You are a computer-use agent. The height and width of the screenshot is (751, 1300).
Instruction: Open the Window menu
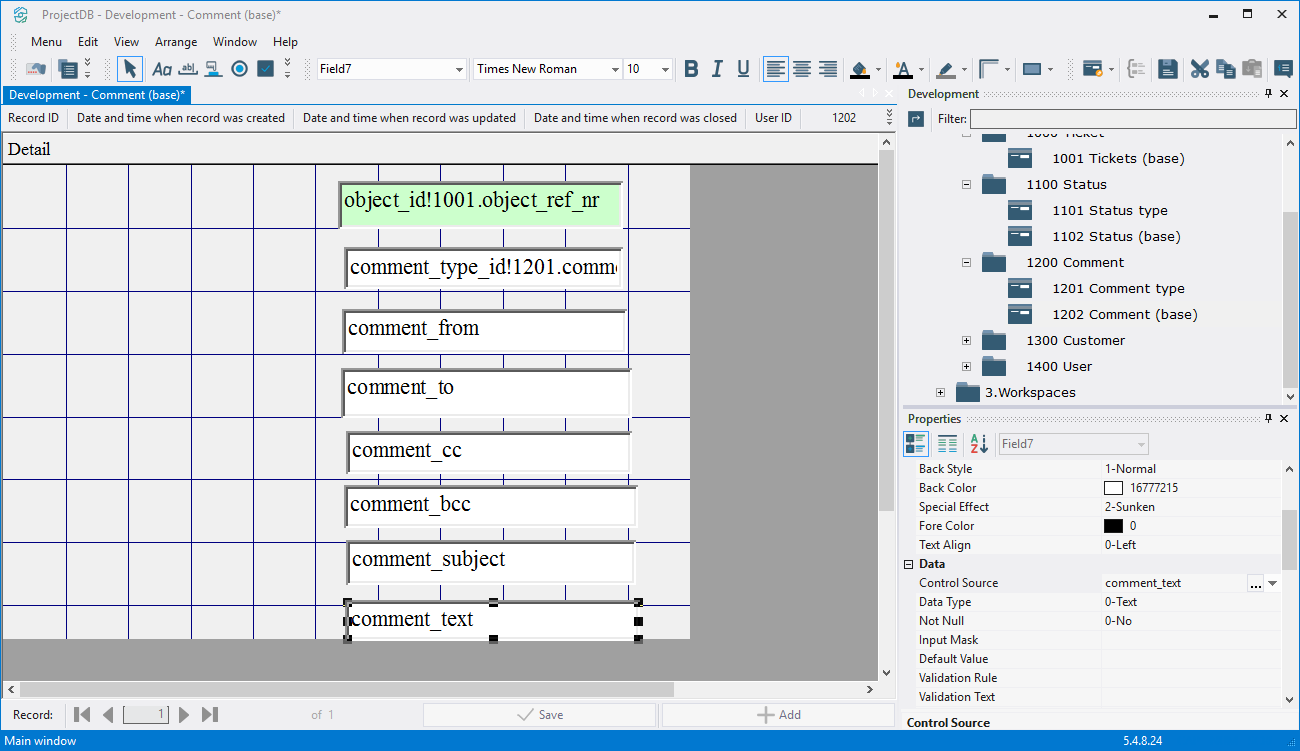pyautogui.click(x=235, y=42)
